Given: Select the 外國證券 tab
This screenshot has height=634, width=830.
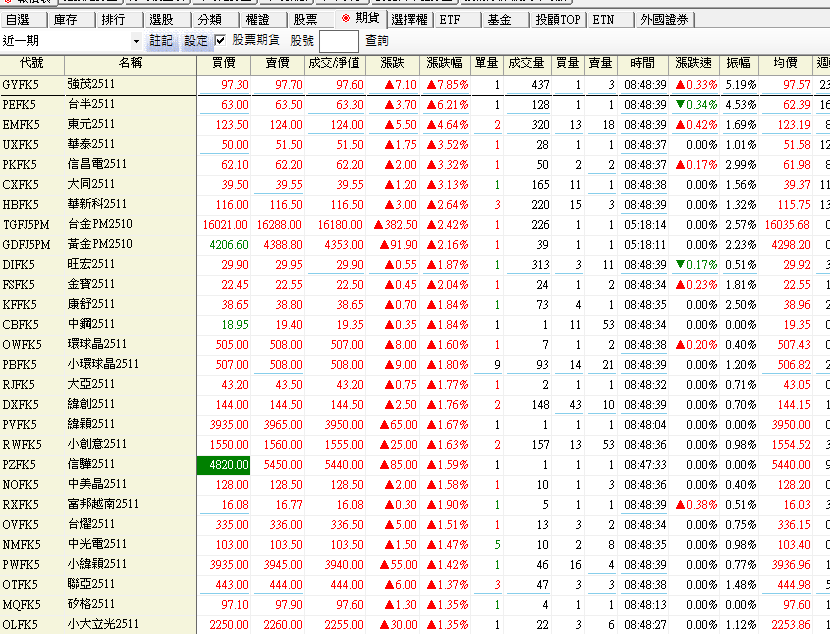Looking at the screenshot, I should click(x=665, y=19).
